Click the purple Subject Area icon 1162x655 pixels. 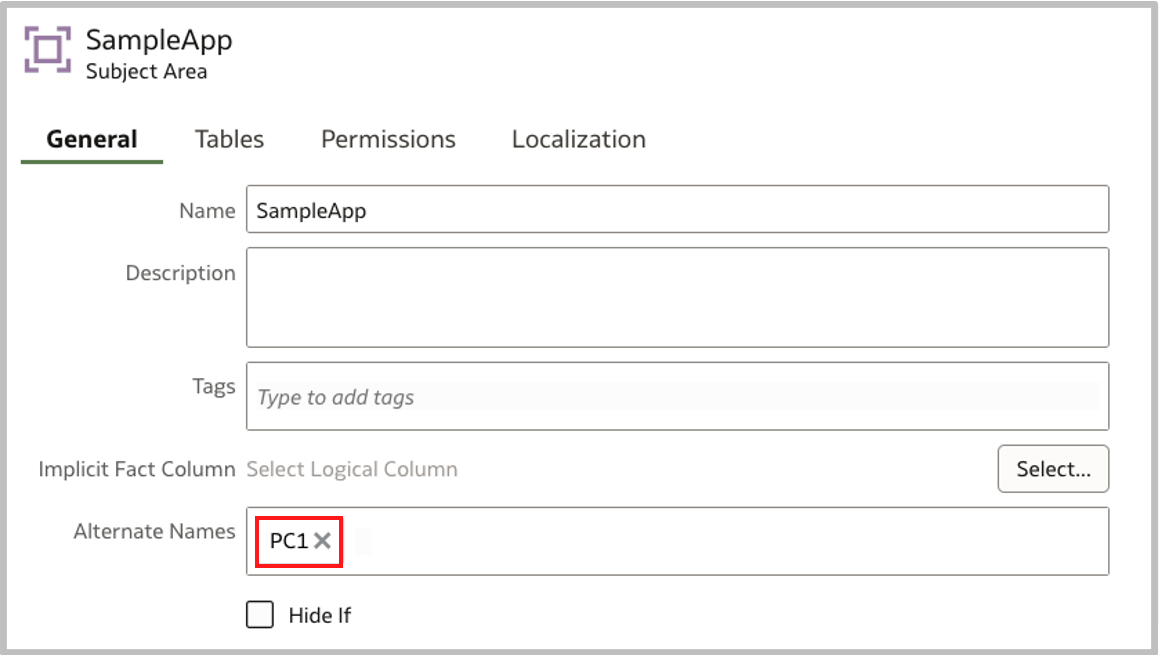[x=49, y=49]
